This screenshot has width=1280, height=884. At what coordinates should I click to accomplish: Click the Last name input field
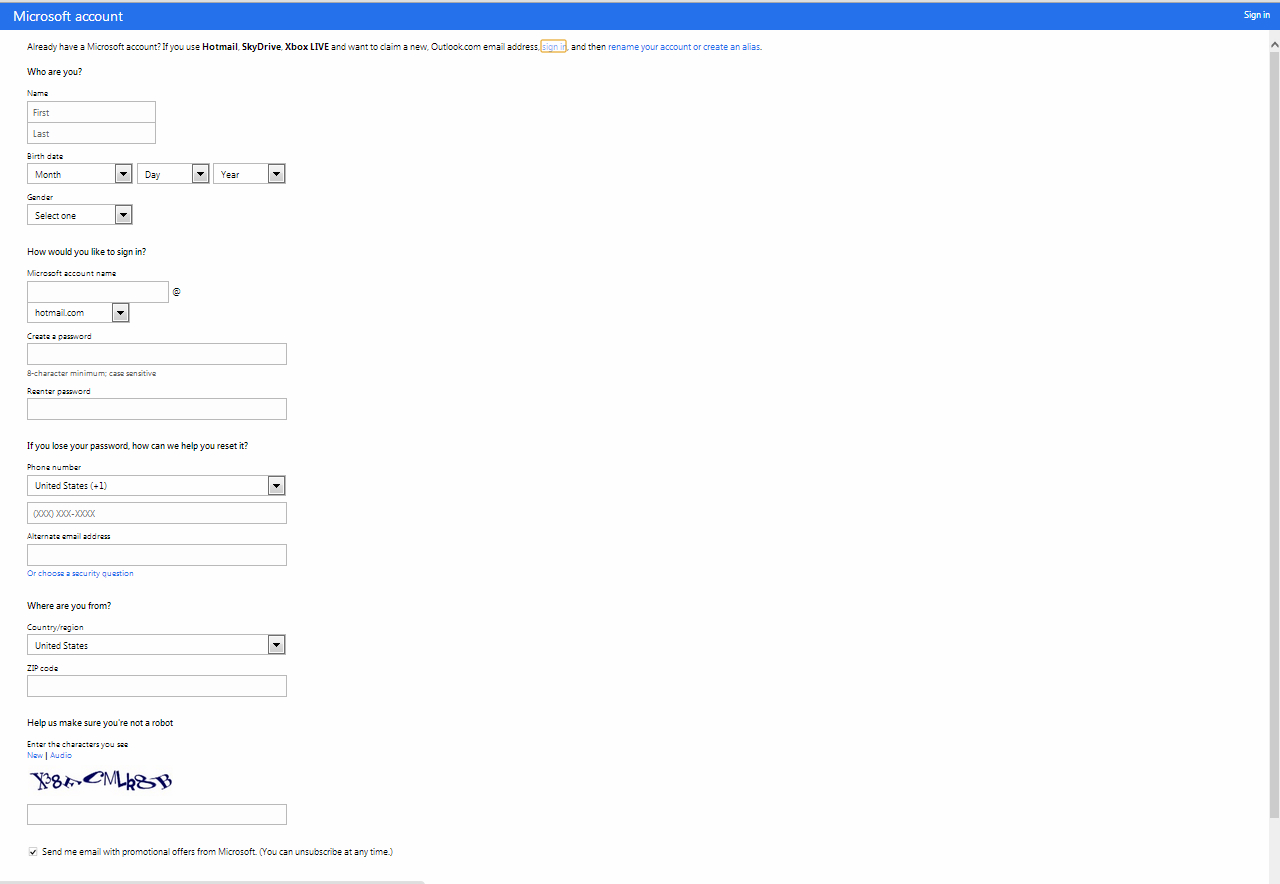tap(91, 133)
